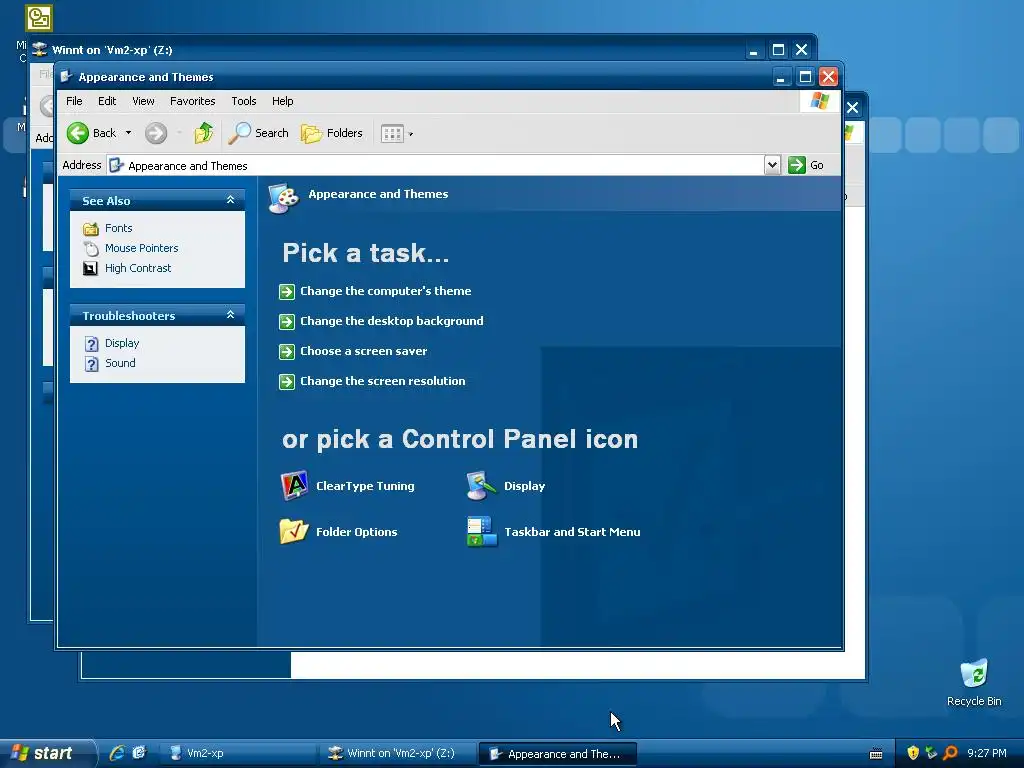The image size is (1024, 768).
Task: Click the Windows flag logo in the menu bar
Action: tap(820, 101)
